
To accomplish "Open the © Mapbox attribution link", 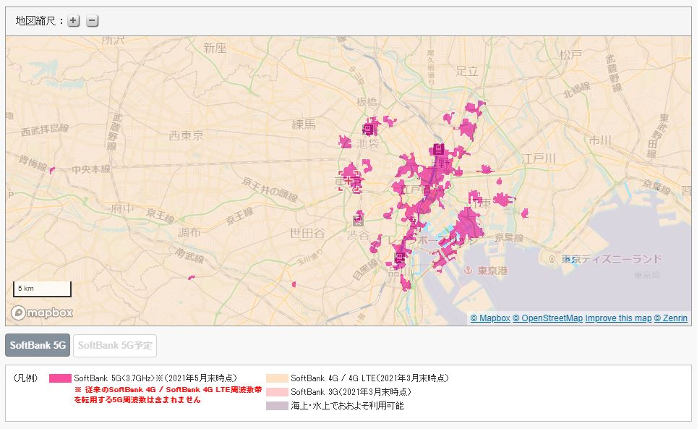I will (x=490, y=318).
